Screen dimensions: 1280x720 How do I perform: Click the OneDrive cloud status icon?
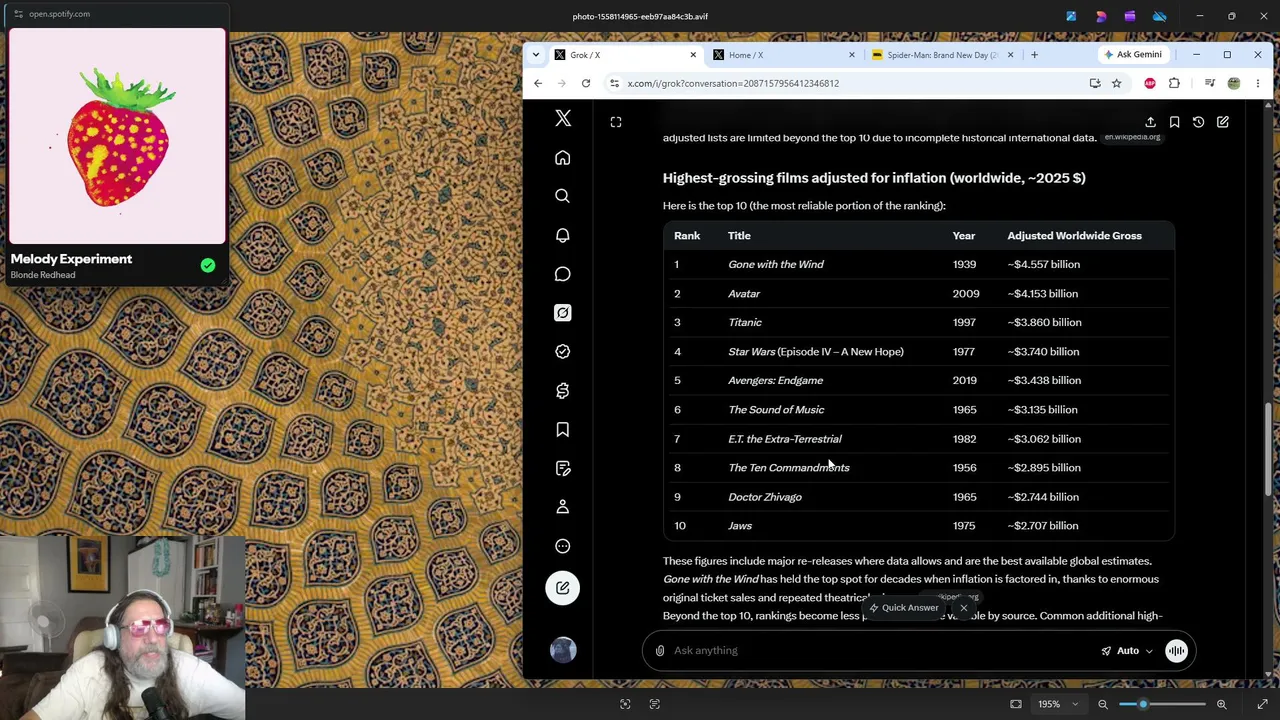[1160, 16]
